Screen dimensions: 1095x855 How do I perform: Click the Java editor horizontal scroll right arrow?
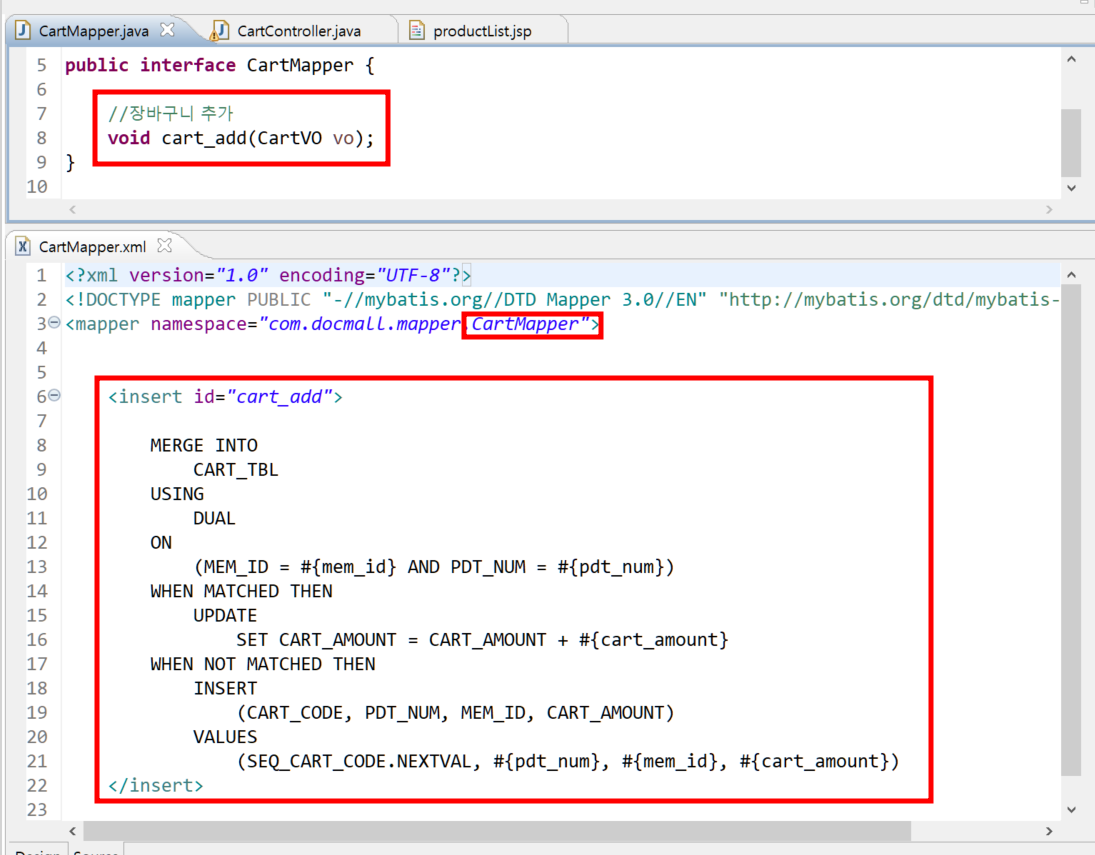coord(1049,209)
